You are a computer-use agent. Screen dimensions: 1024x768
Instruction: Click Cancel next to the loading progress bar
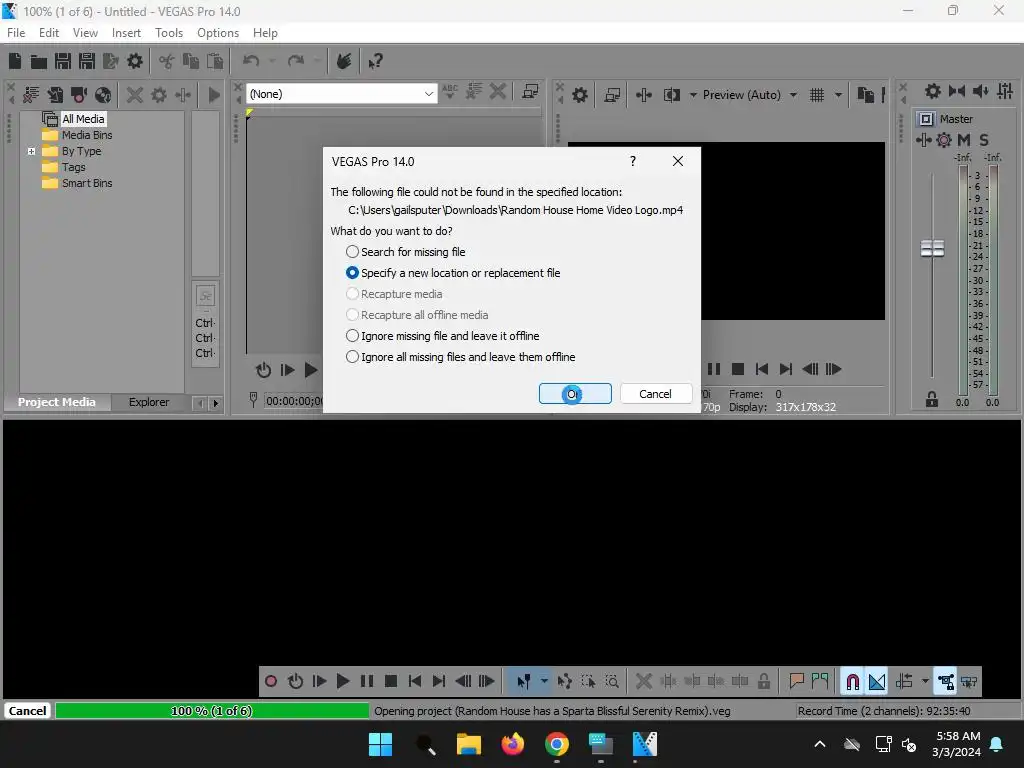pos(27,711)
